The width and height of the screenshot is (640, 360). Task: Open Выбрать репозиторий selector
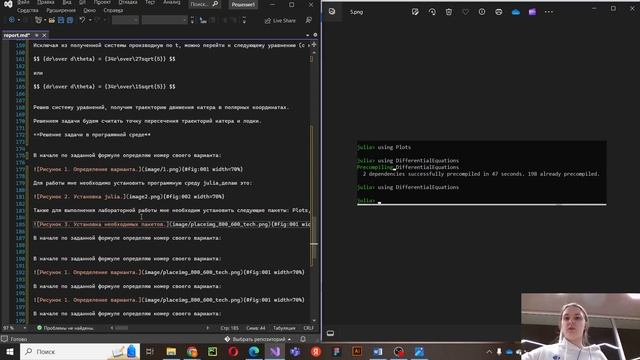point(258,339)
